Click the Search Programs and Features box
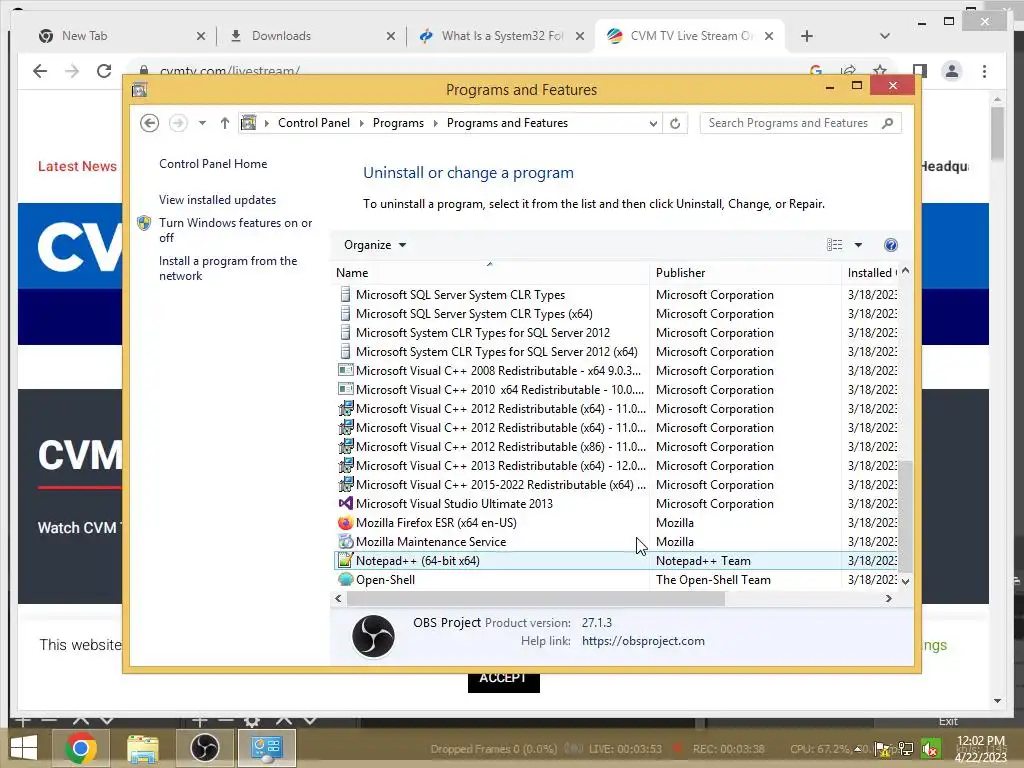The height and width of the screenshot is (768, 1024). pos(800,123)
